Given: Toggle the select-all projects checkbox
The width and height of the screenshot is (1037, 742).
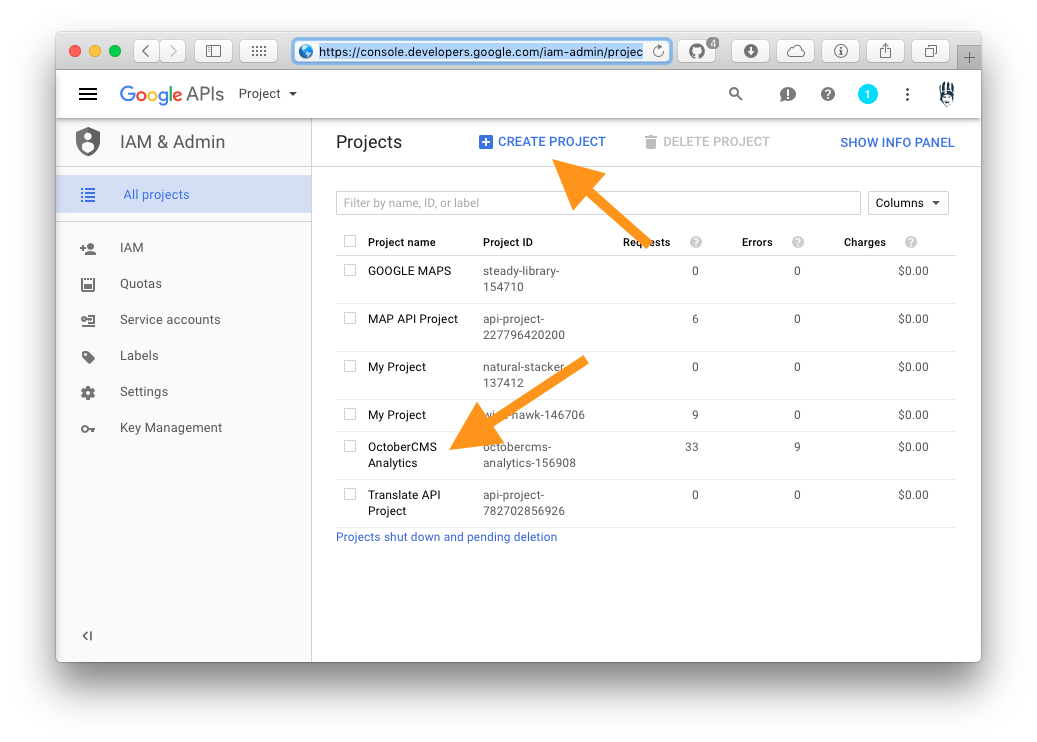Looking at the screenshot, I should pos(350,241).
